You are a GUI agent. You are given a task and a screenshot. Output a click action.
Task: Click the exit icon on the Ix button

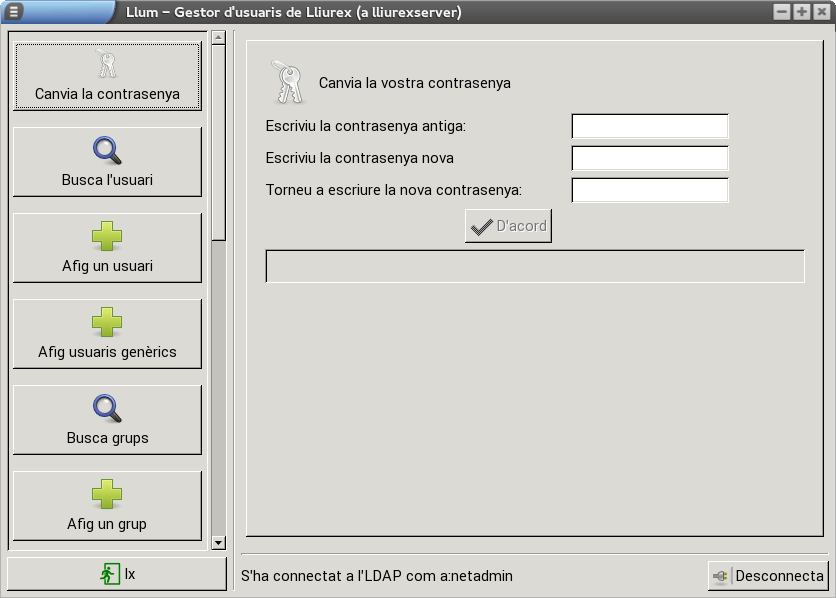pyautogui.click(x=109, y=574)
